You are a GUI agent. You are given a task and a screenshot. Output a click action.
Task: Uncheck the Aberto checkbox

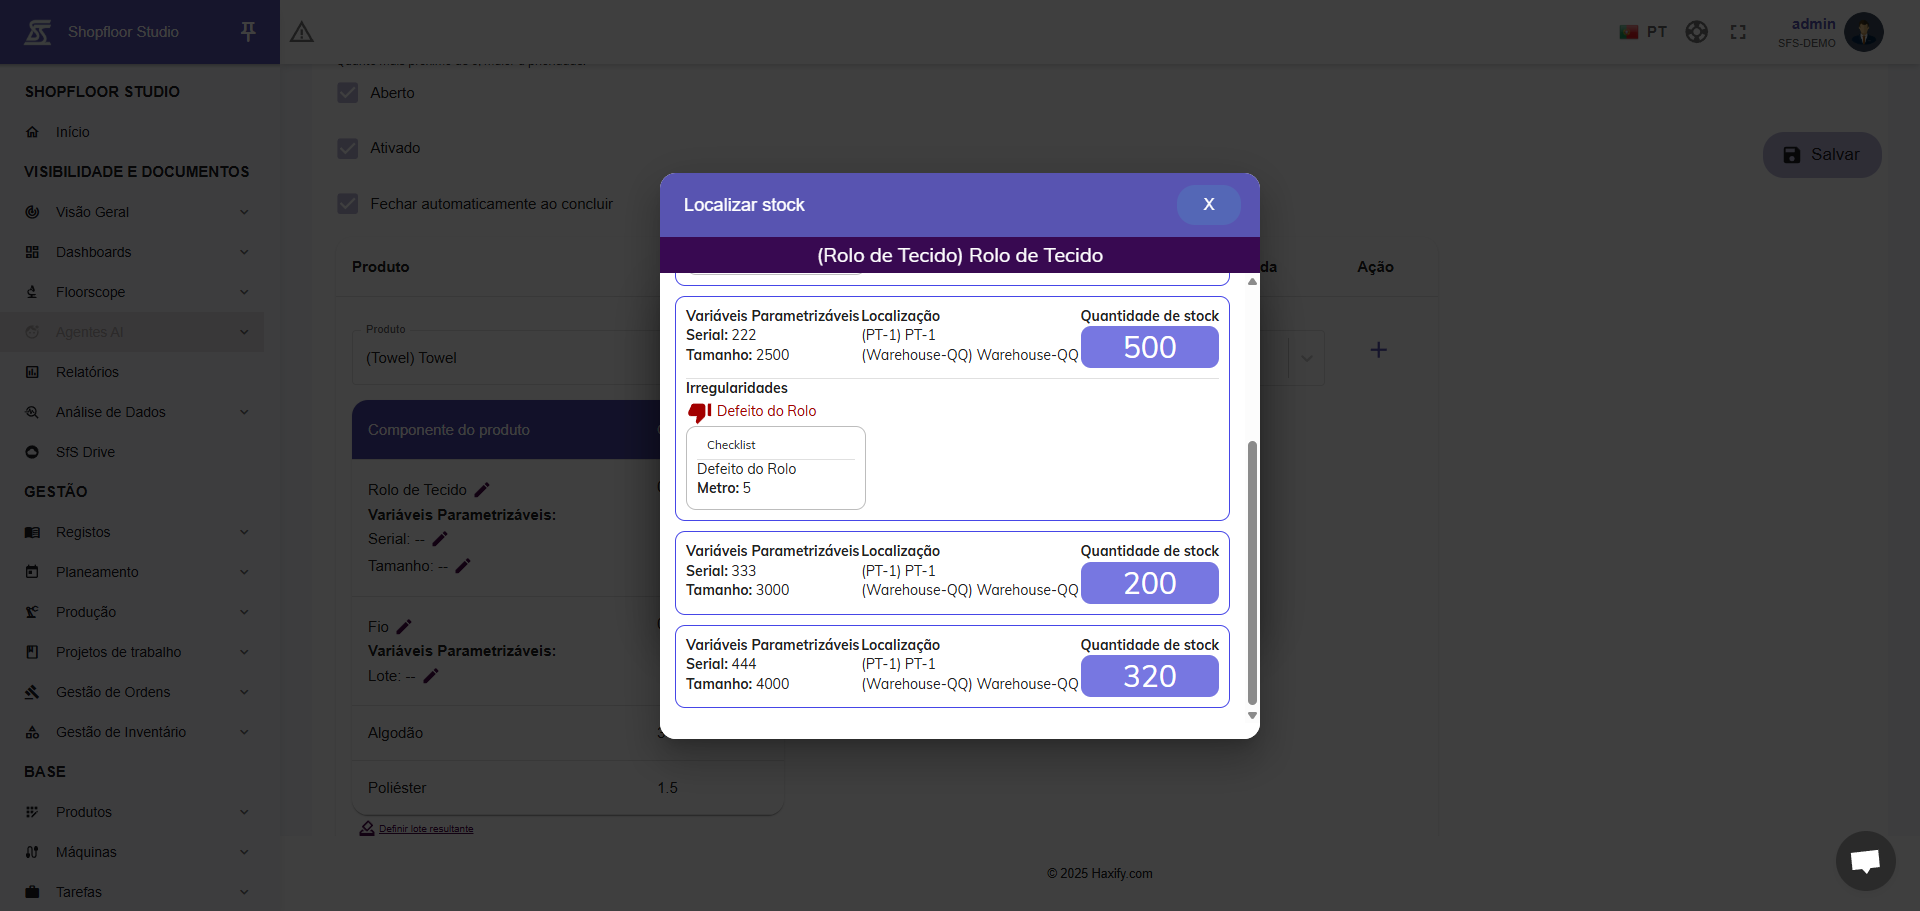coord(348,93)
